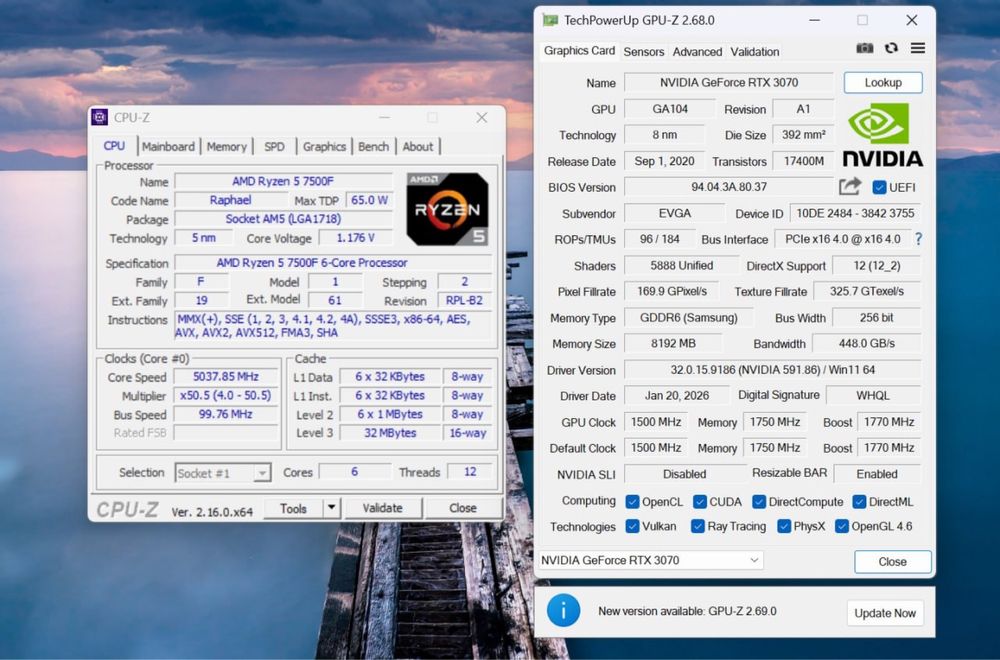Click the Bus Speed value 99.76 MHz

point(226,414)
